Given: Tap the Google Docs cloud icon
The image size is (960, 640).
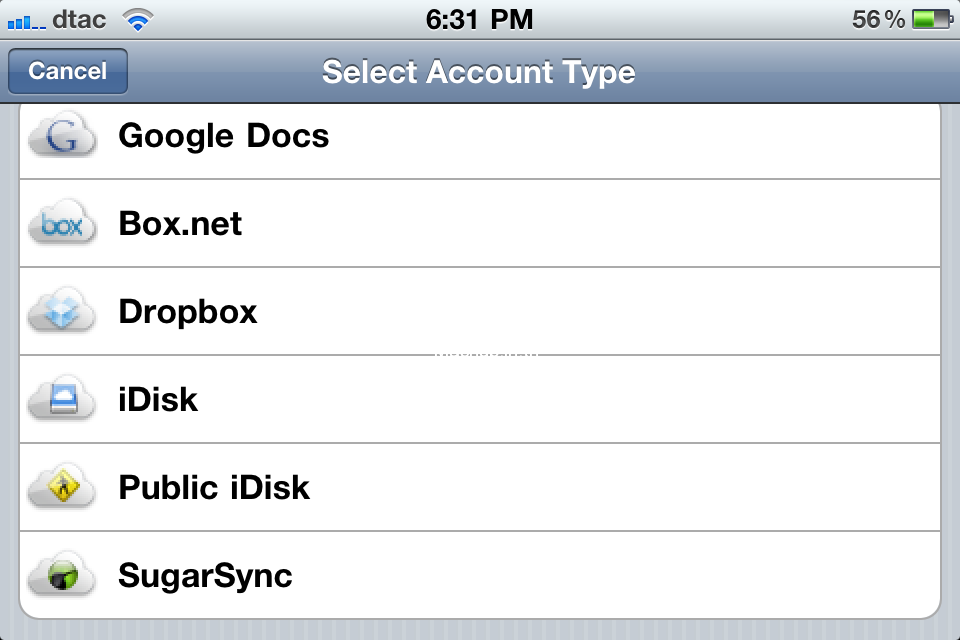Looking at the screenshot, I should point(62,137).
